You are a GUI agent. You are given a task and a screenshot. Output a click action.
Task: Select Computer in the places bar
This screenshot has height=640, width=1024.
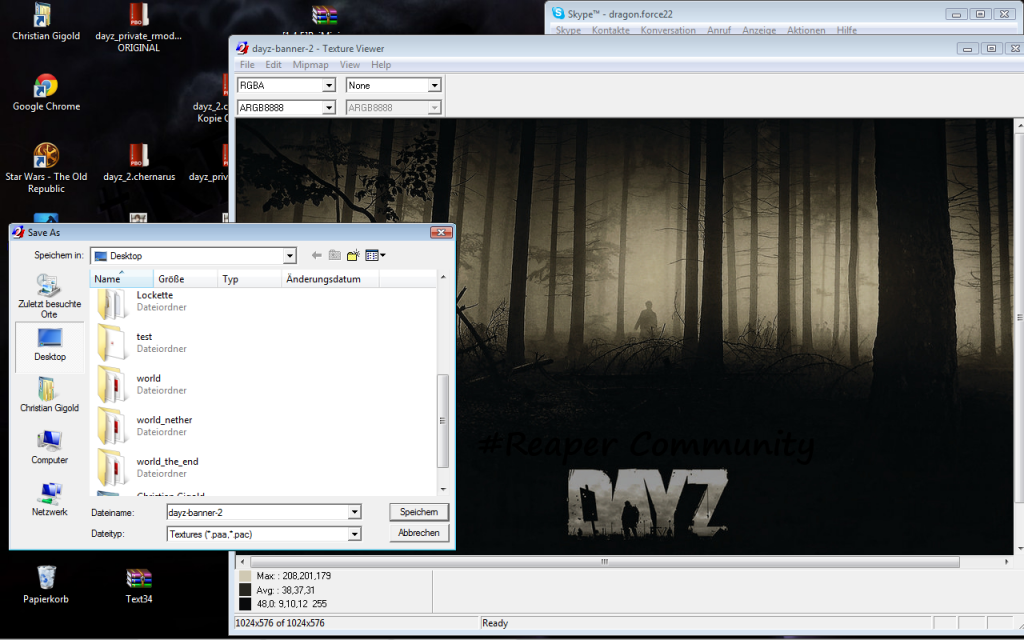click(x=50, y=447)
